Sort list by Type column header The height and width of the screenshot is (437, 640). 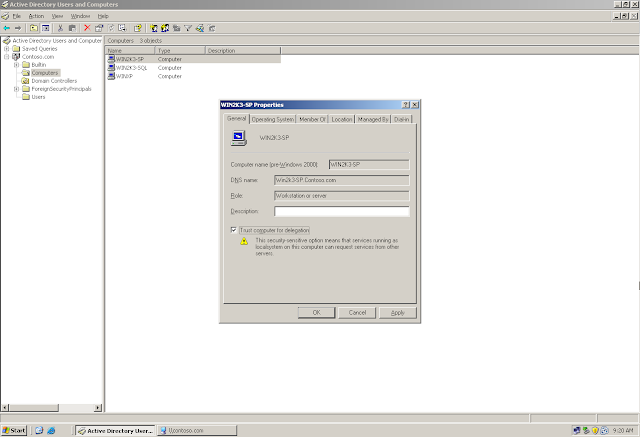(180, 51)
